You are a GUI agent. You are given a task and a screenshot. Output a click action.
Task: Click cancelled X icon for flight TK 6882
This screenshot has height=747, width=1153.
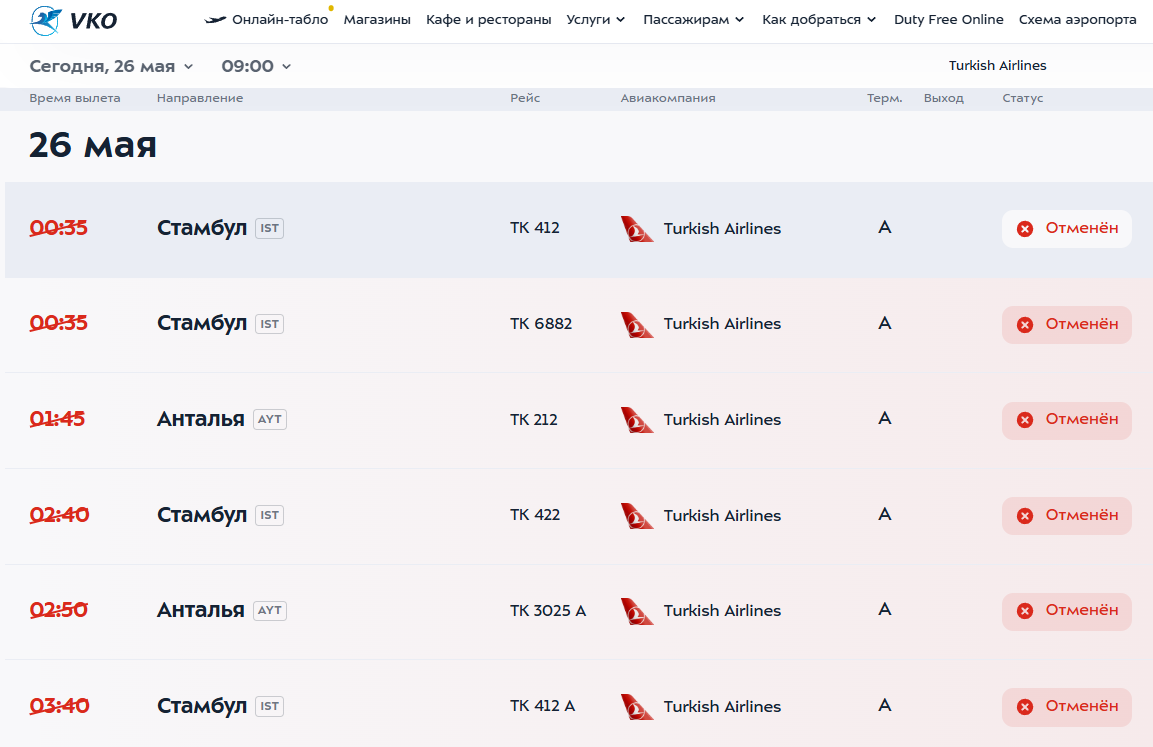click(1025, 325)
